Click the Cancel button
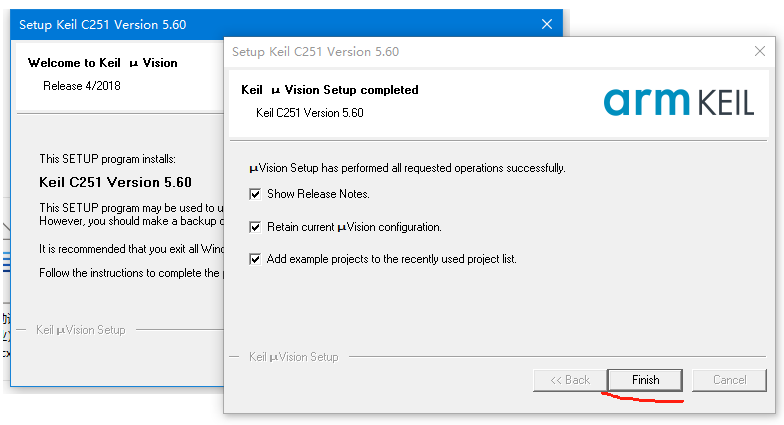 pos(729,380)
